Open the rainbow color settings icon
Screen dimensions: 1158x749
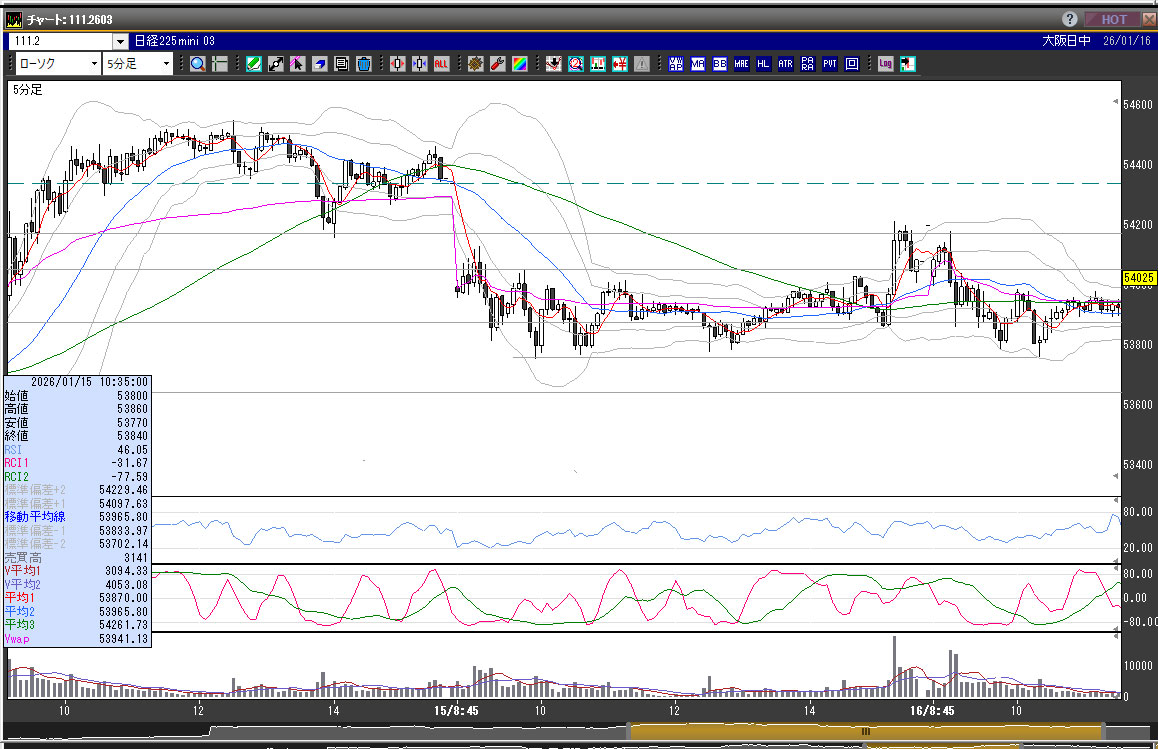519,64
